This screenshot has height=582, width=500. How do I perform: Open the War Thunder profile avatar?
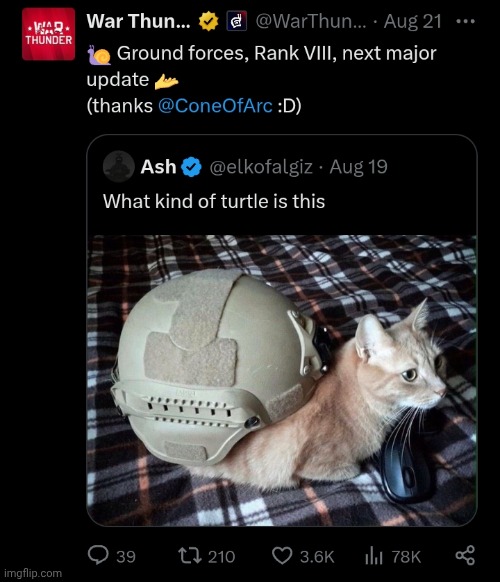[x=49, y=34]
